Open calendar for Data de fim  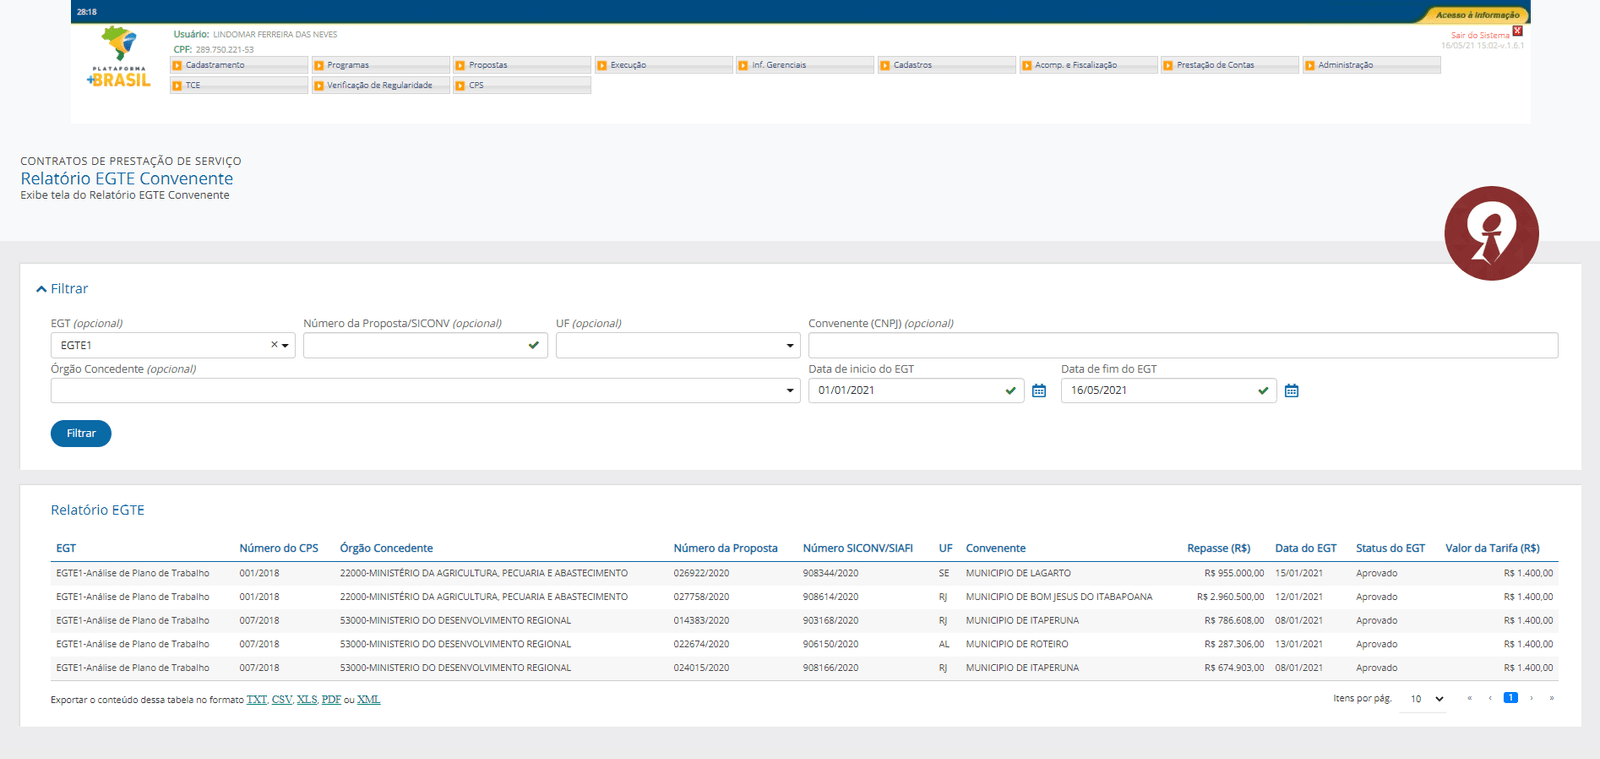click(1292, 391)
